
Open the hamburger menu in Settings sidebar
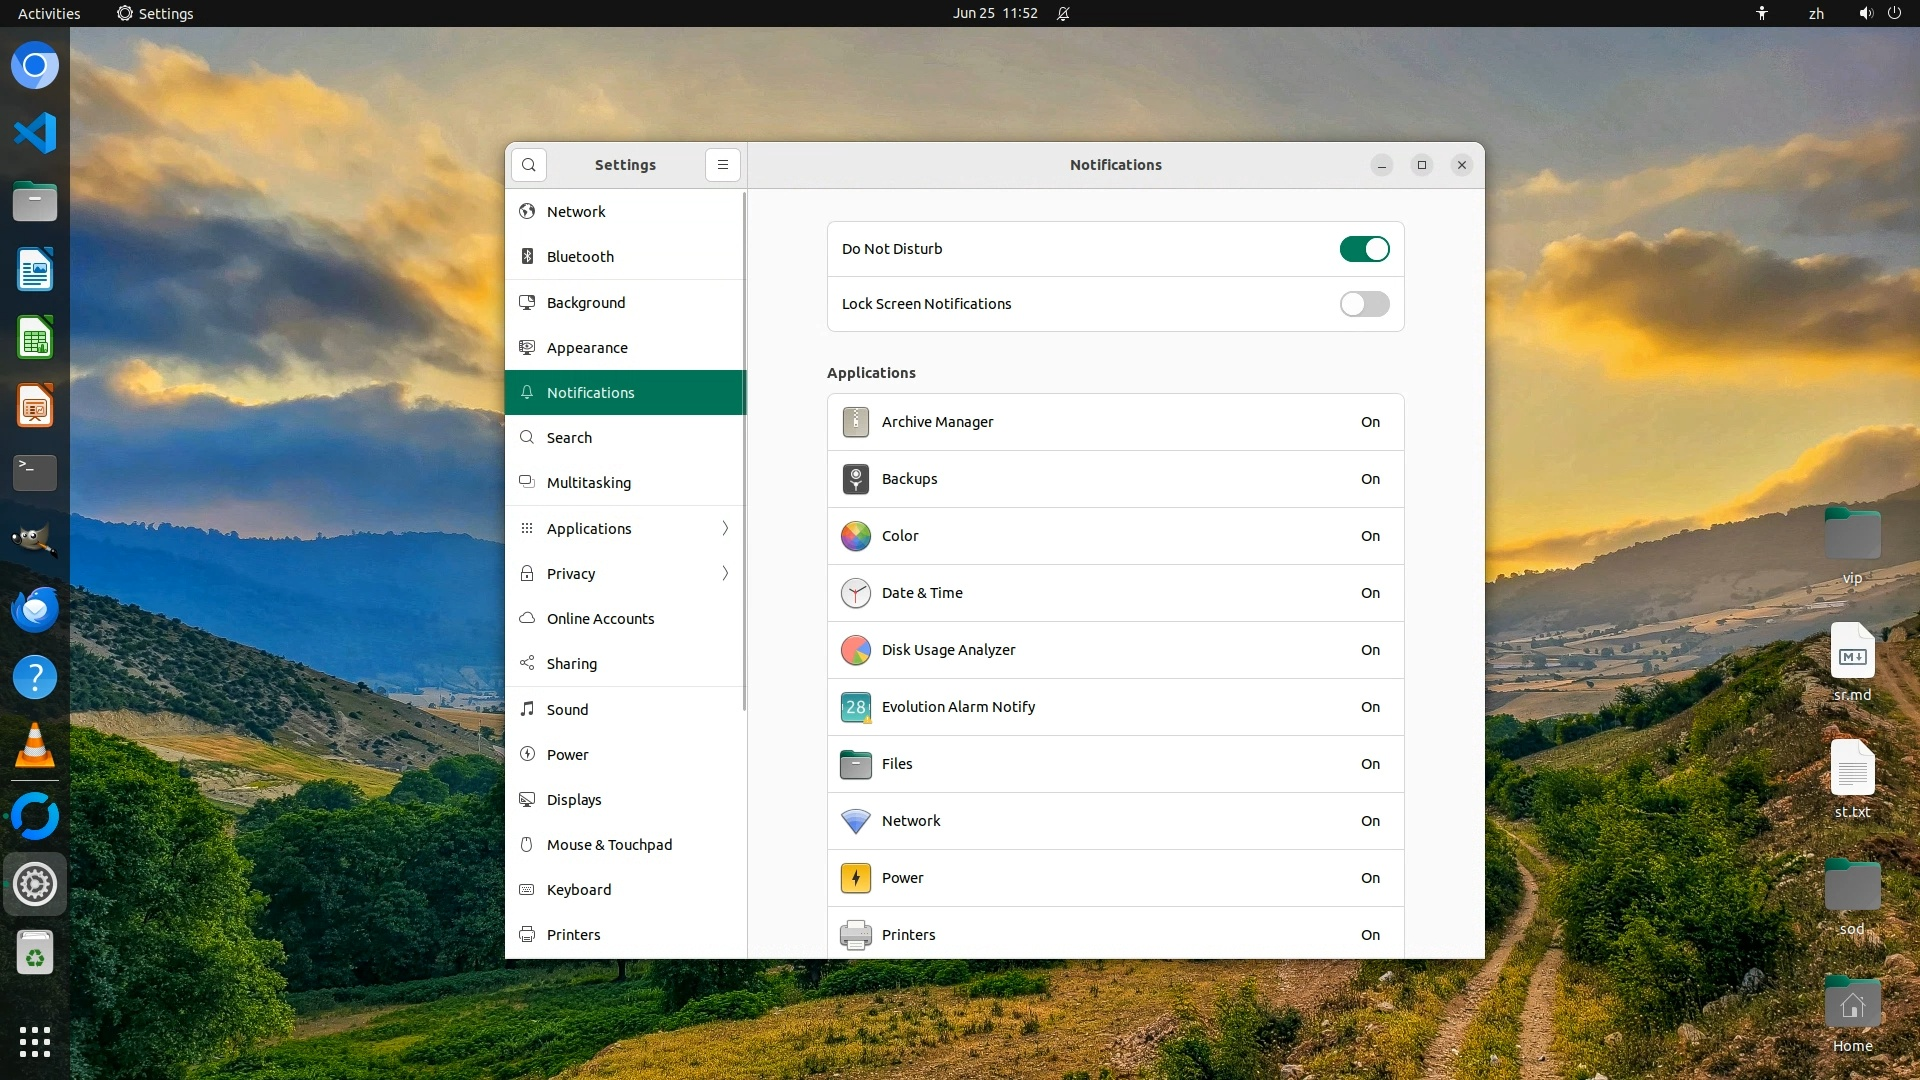[722, 165]
